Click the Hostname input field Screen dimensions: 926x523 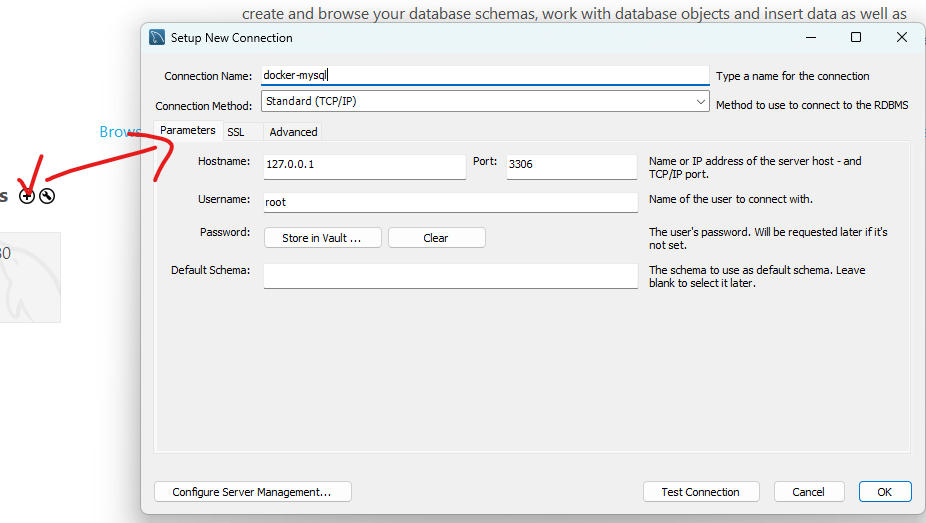364,166
